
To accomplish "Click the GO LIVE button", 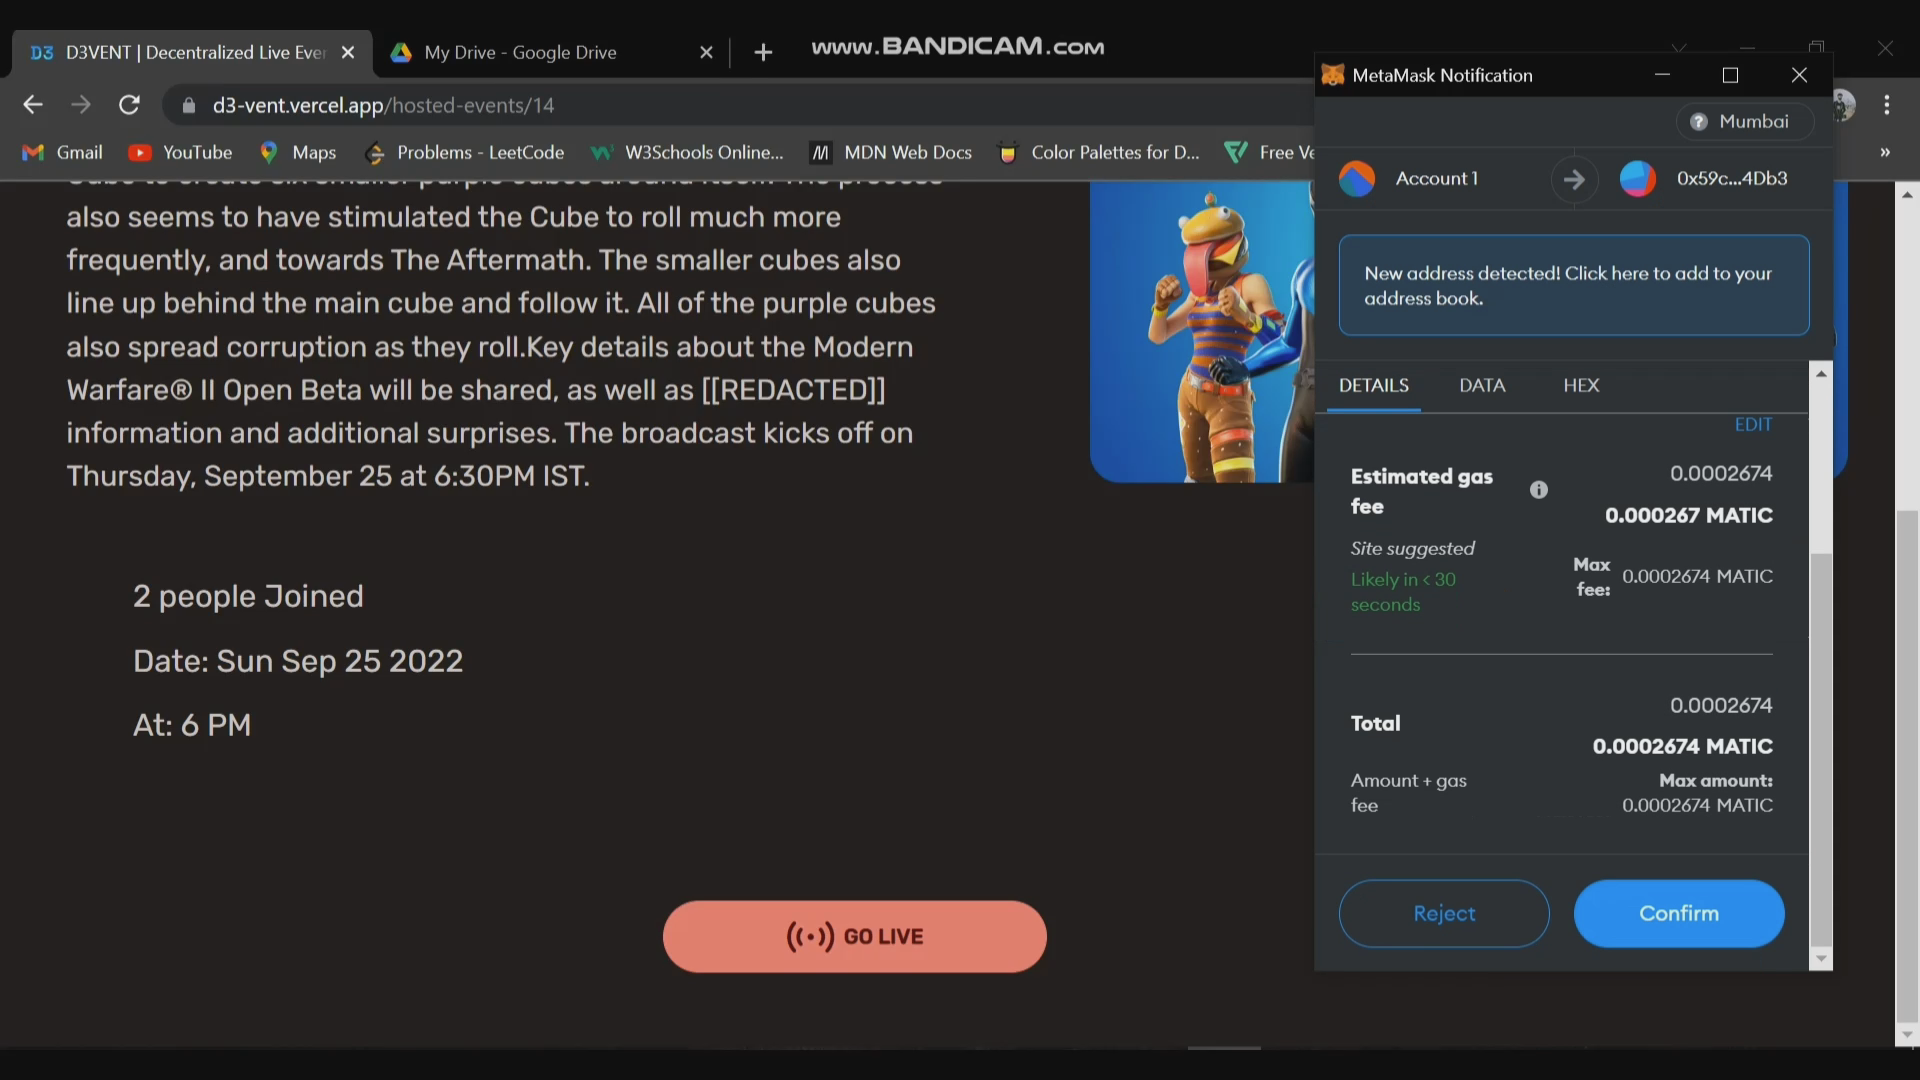I will tap(854, 936).
